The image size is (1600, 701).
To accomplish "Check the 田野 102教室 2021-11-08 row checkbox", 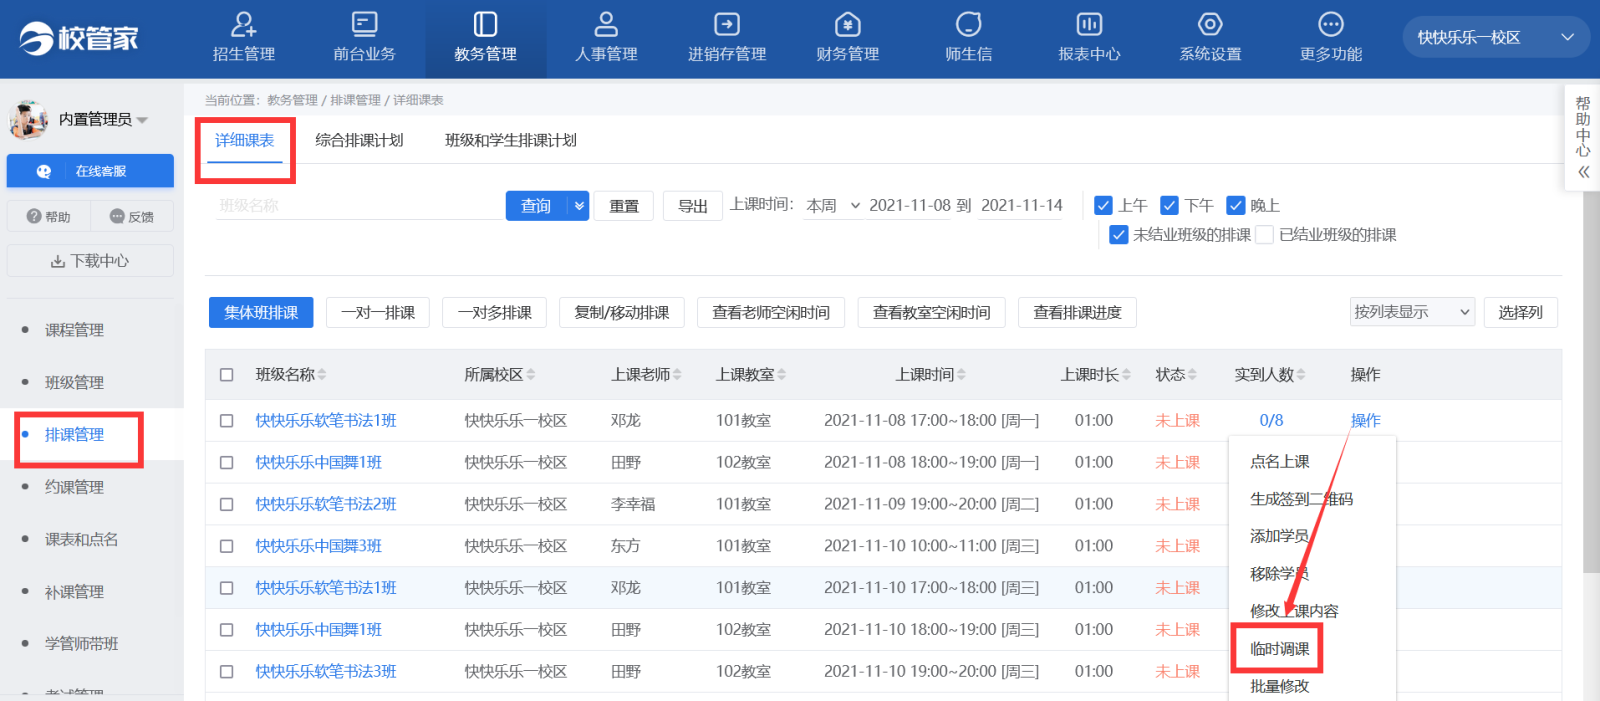I will 227,463.
